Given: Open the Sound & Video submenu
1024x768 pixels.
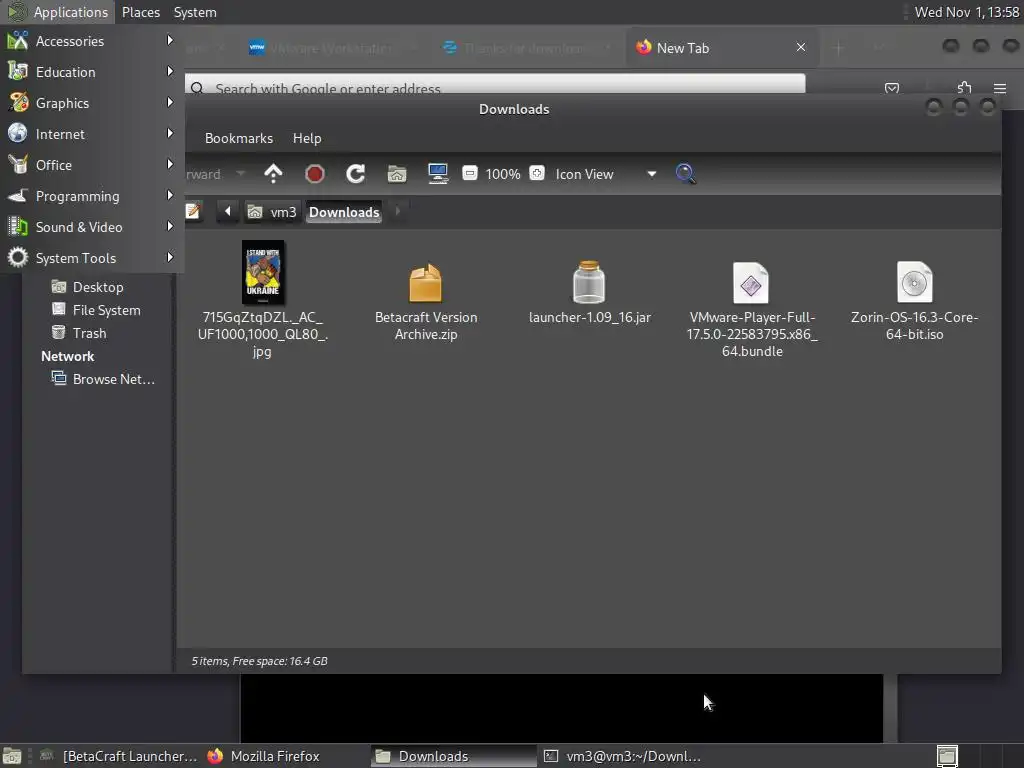Looking at the screenshot, I should click(x=91, y=227).
